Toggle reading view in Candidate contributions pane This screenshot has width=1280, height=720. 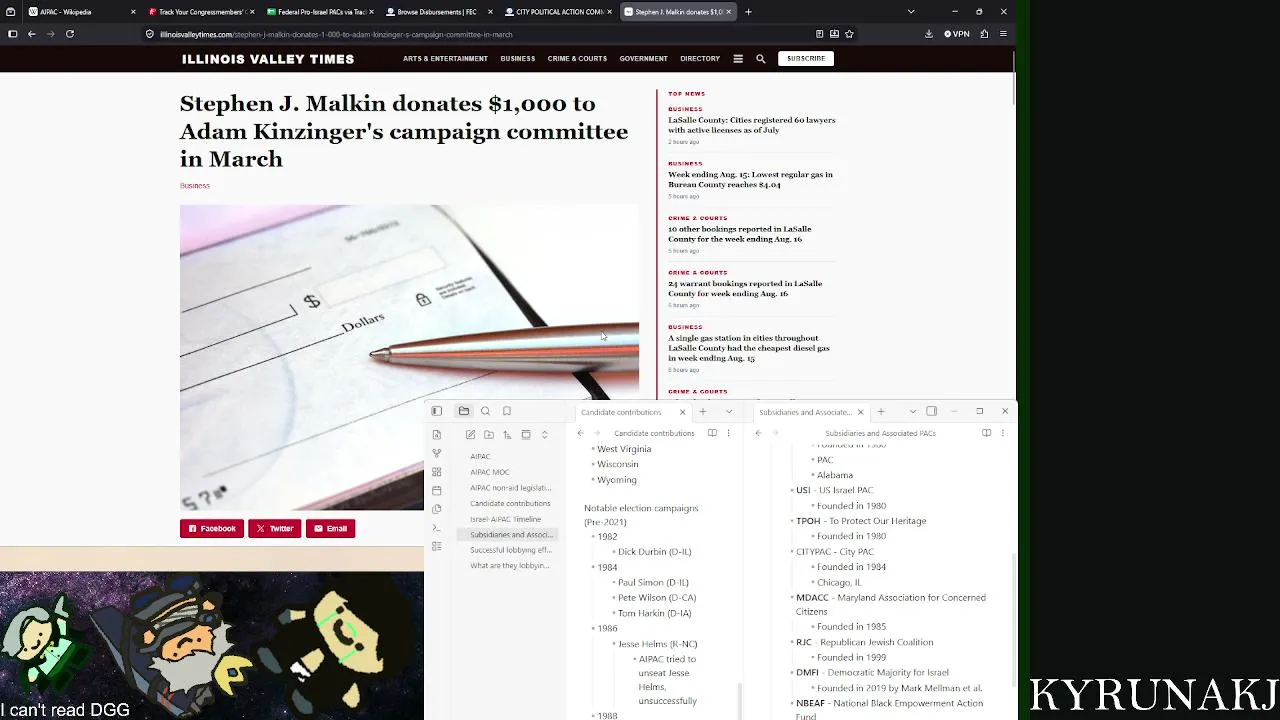[712, 433]
